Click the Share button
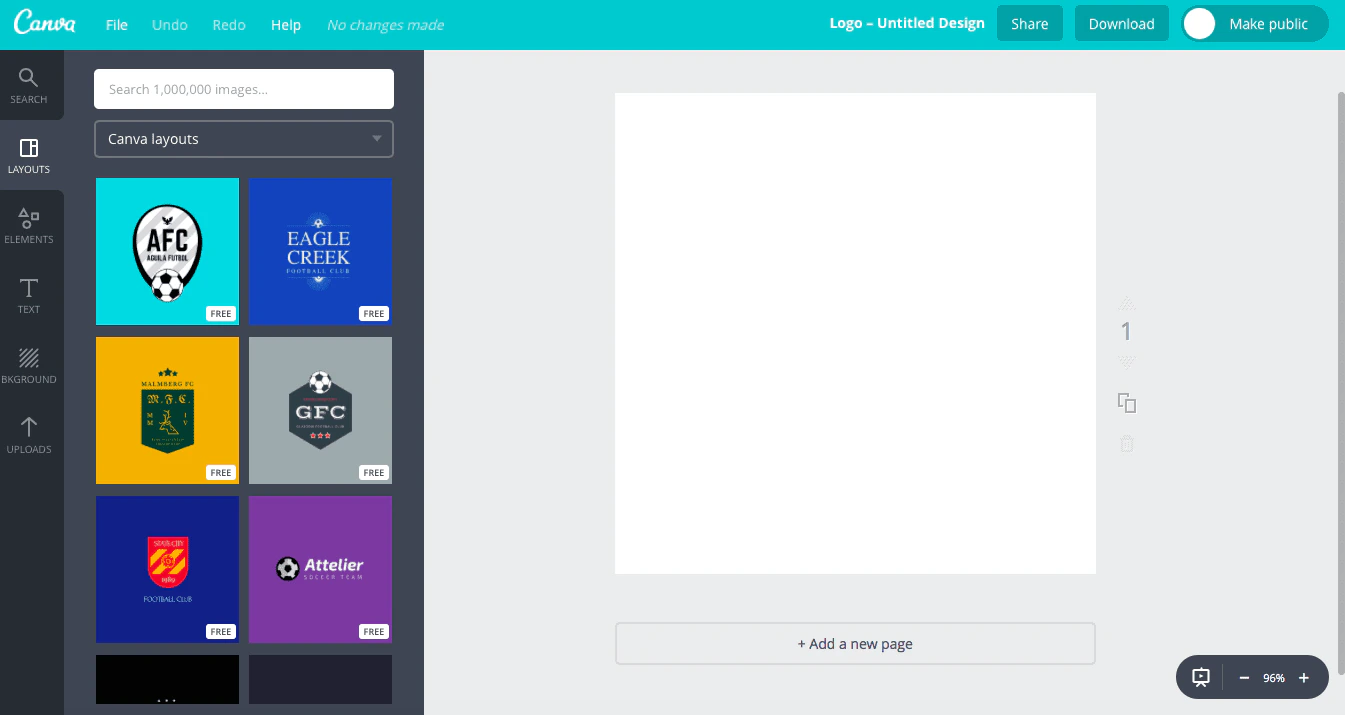This screenshot has width=1345, height=715. (1030, 24)
